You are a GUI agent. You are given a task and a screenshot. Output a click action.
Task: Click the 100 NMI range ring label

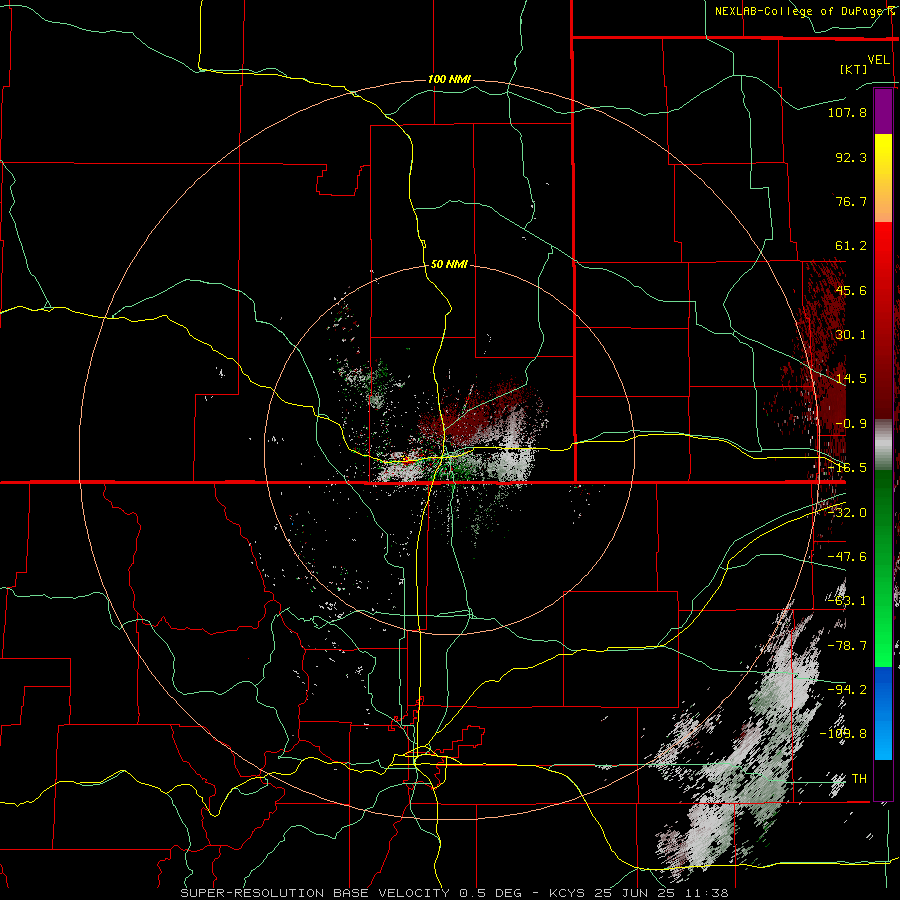pyautogui.click(x=449, y=79)
